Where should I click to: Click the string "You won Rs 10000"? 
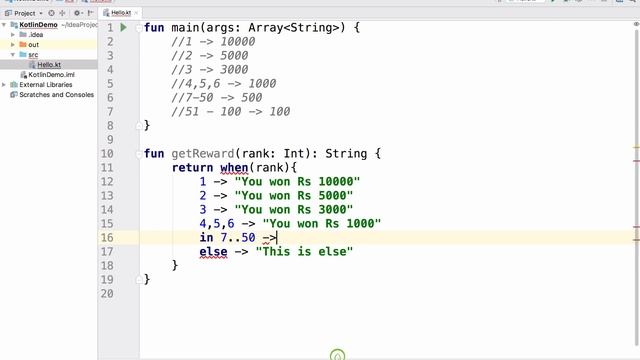(x=298, y=182)
